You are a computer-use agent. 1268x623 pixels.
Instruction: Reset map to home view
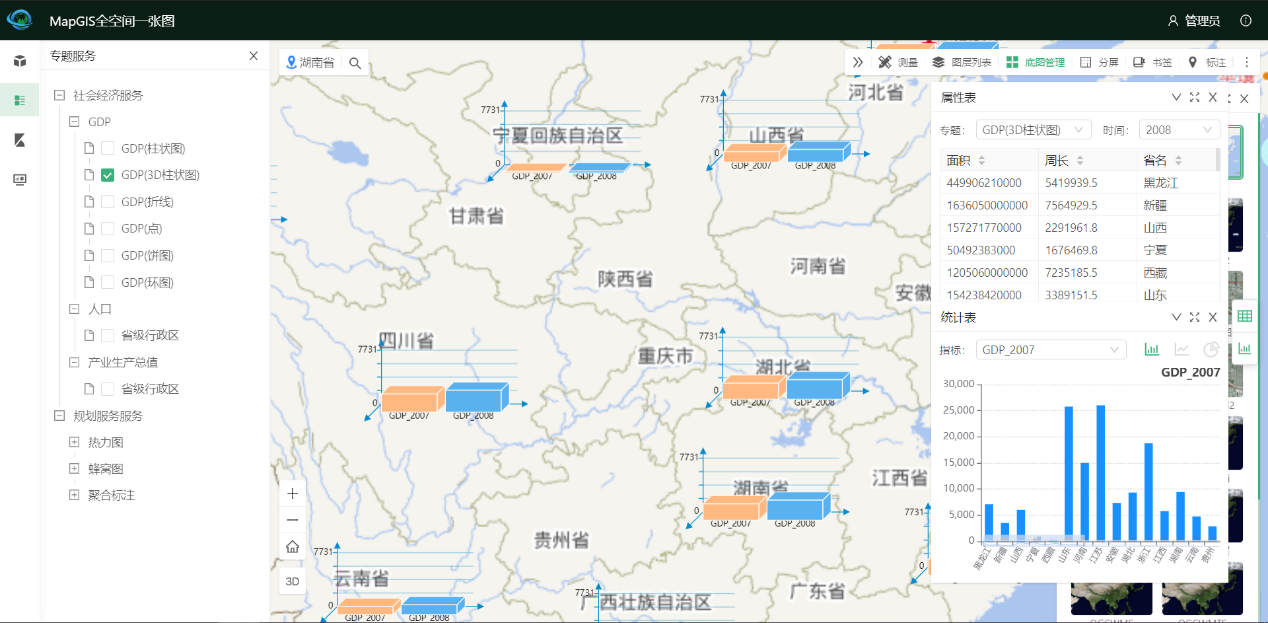292,546
